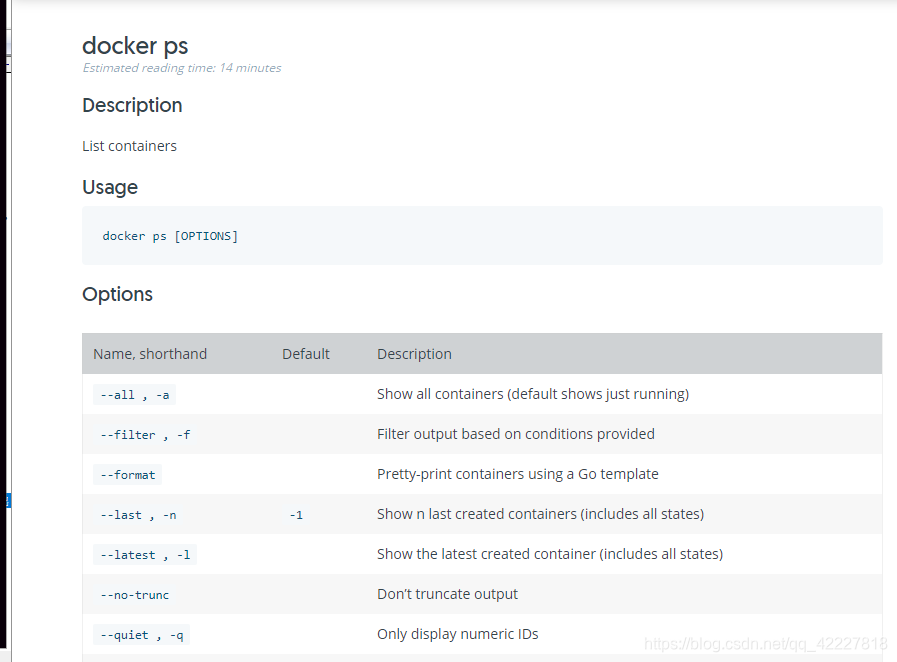
Task: Click the "docker ps" page title
Action: [x=135, y=46]
